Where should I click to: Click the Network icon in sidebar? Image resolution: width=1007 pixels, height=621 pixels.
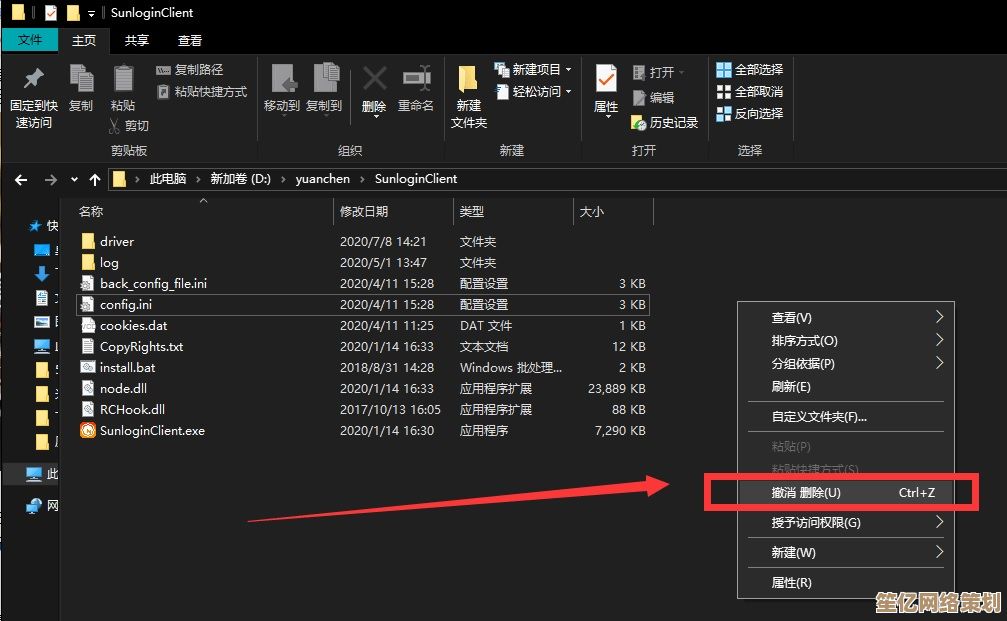(34, 506)
